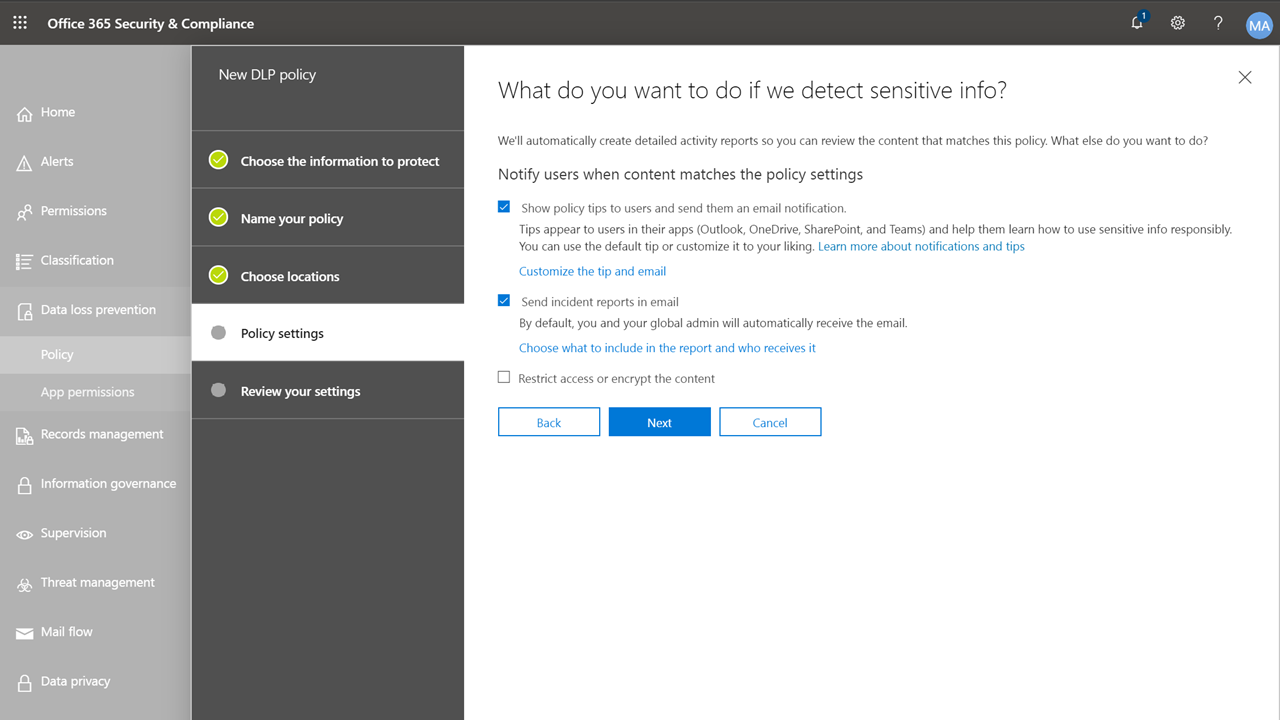Click the Classification list icon
Viewport: 1280px width, 720px height.
click(x=25, y=262)
